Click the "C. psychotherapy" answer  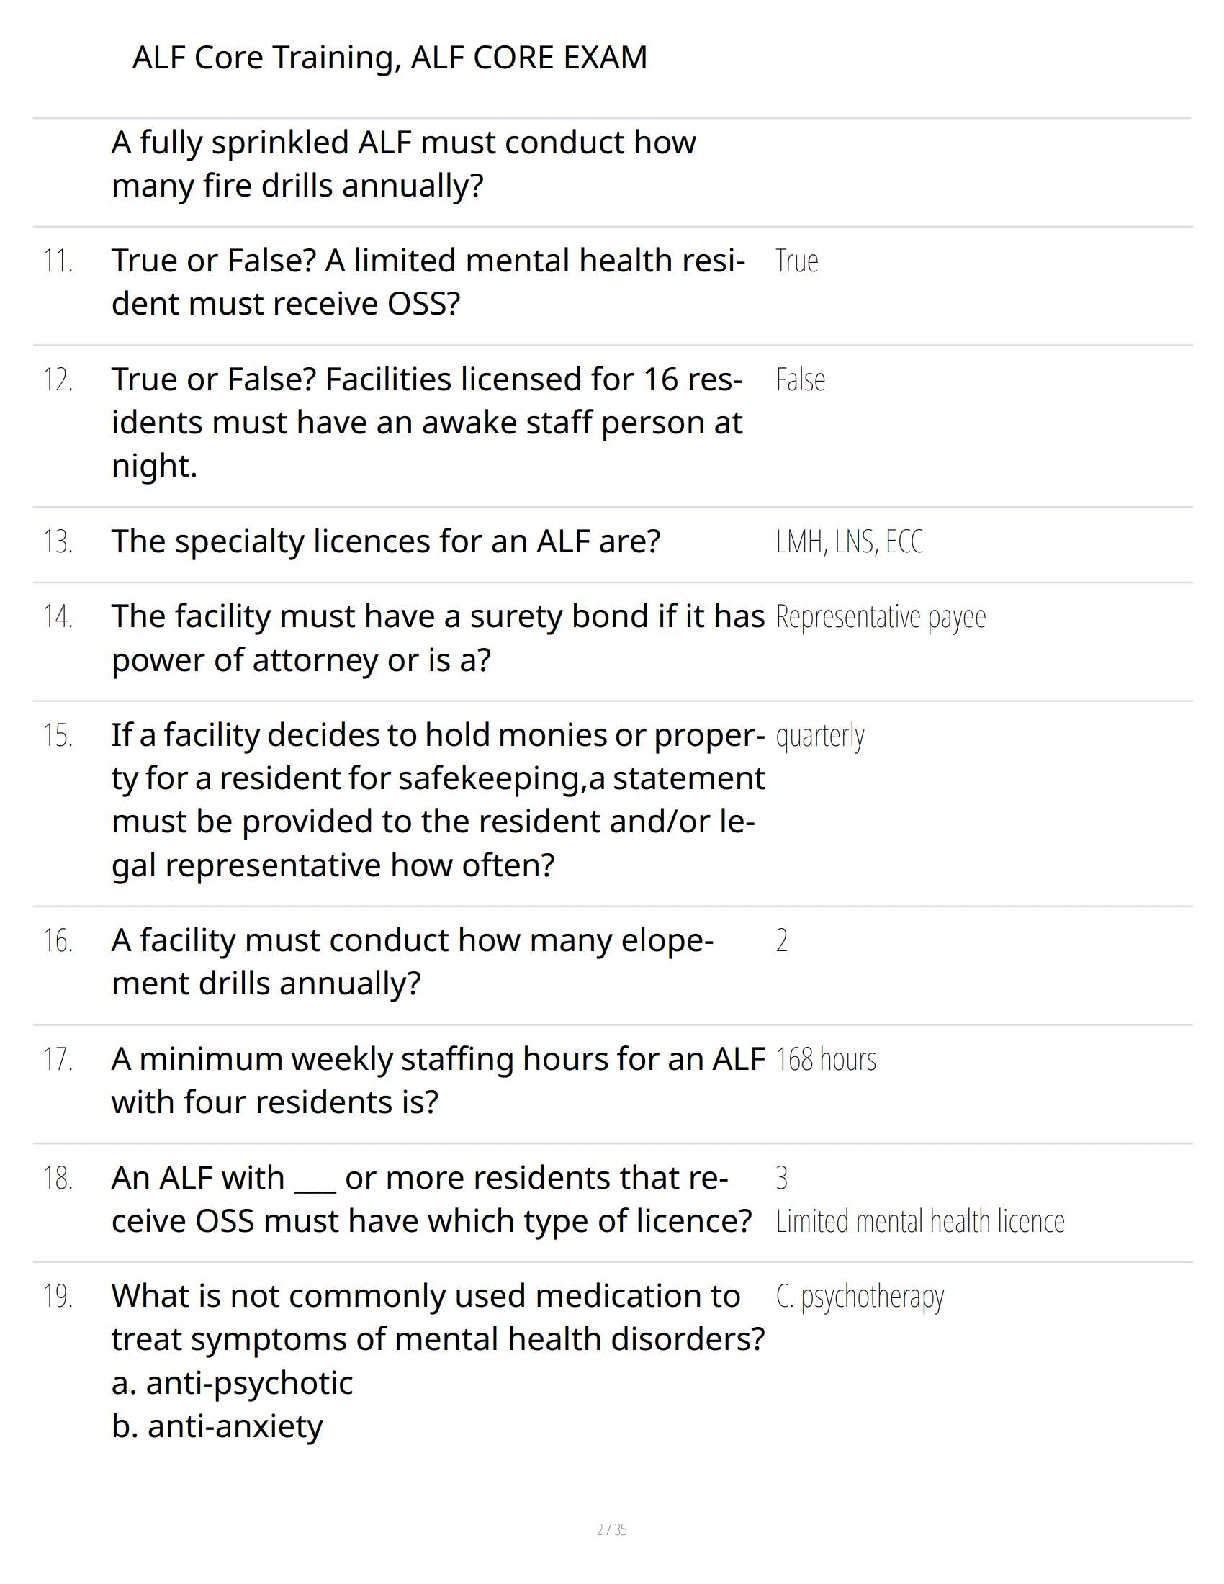[x=860, y=1297]
